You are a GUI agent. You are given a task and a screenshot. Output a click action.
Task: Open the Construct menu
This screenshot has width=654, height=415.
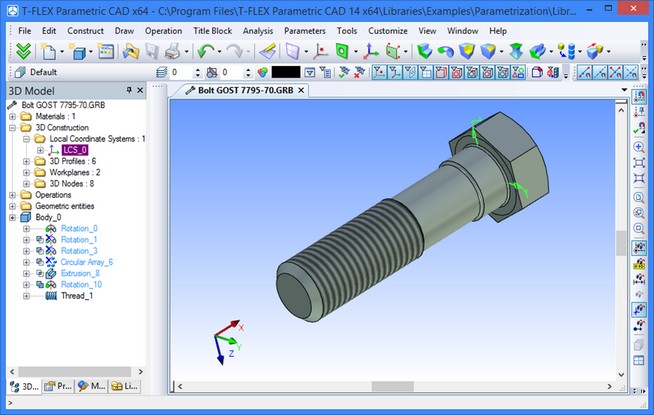pyautogui.click(x=86, y=31)
